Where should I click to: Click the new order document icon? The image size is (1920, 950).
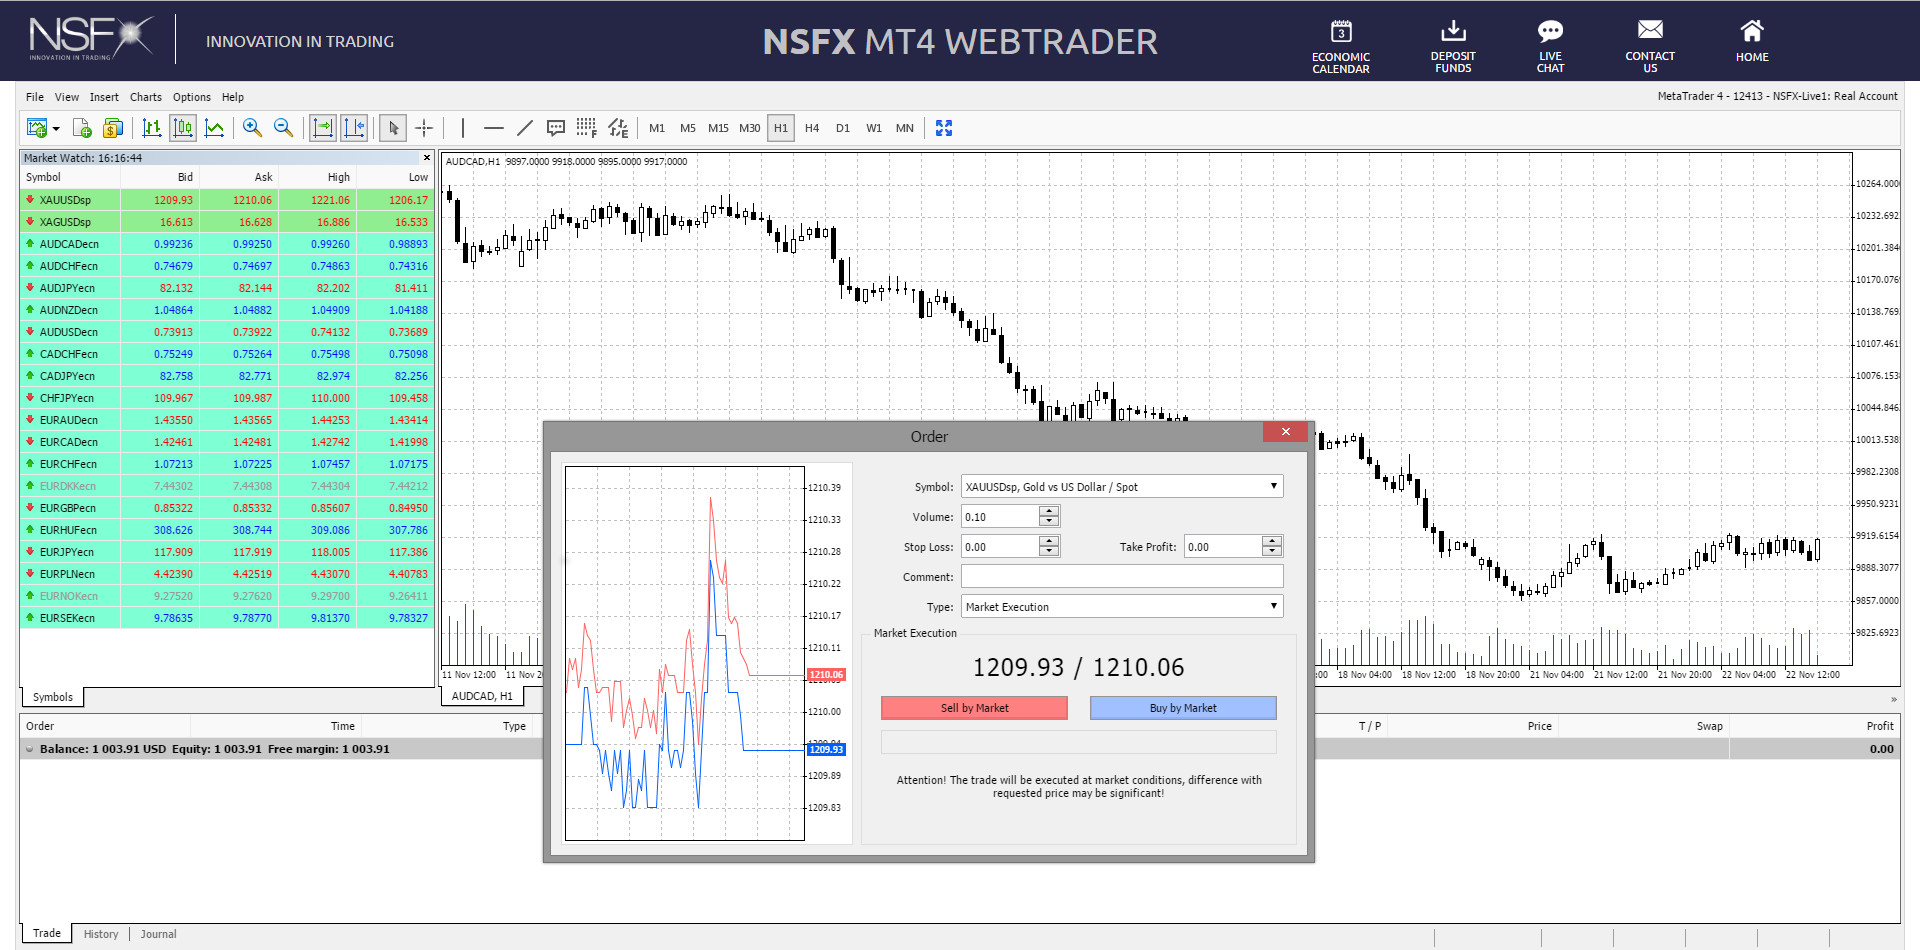82,128
